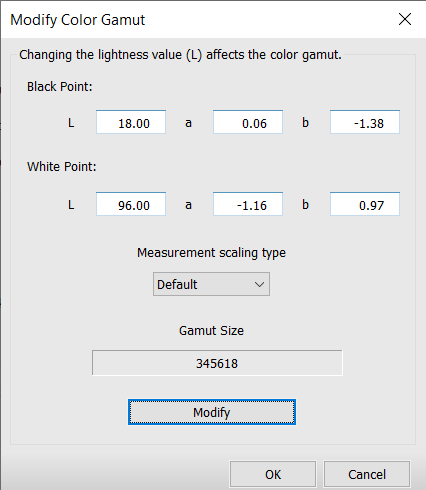Focus the Black Point b field -1.38
The height and width of the screenshot is (490, 426).
[x=365, y=122]
